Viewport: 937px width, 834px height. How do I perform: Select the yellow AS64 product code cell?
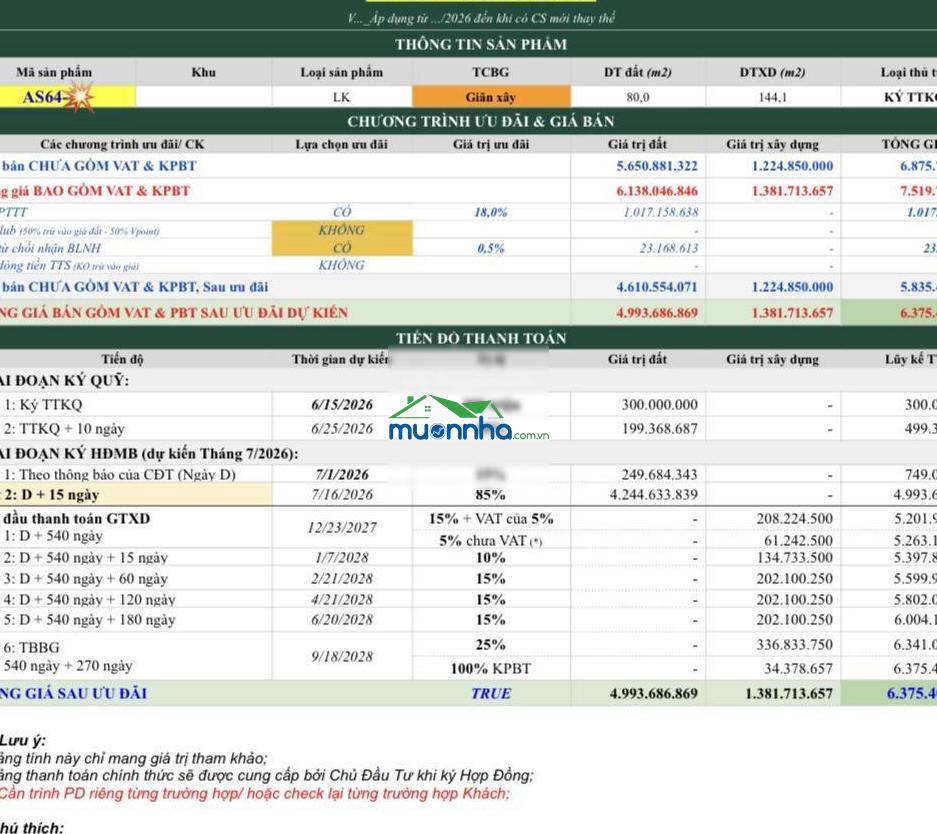[x=68, y=97]
